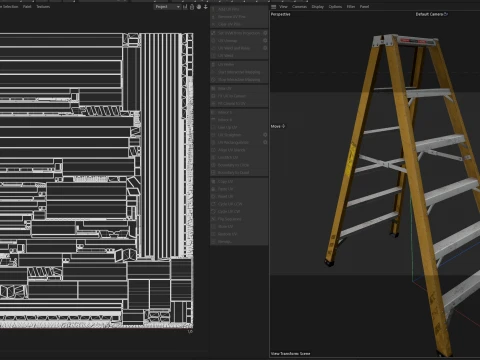Open the viewport Cameras menu
The image size is (480, 360).
coord(299,7)
